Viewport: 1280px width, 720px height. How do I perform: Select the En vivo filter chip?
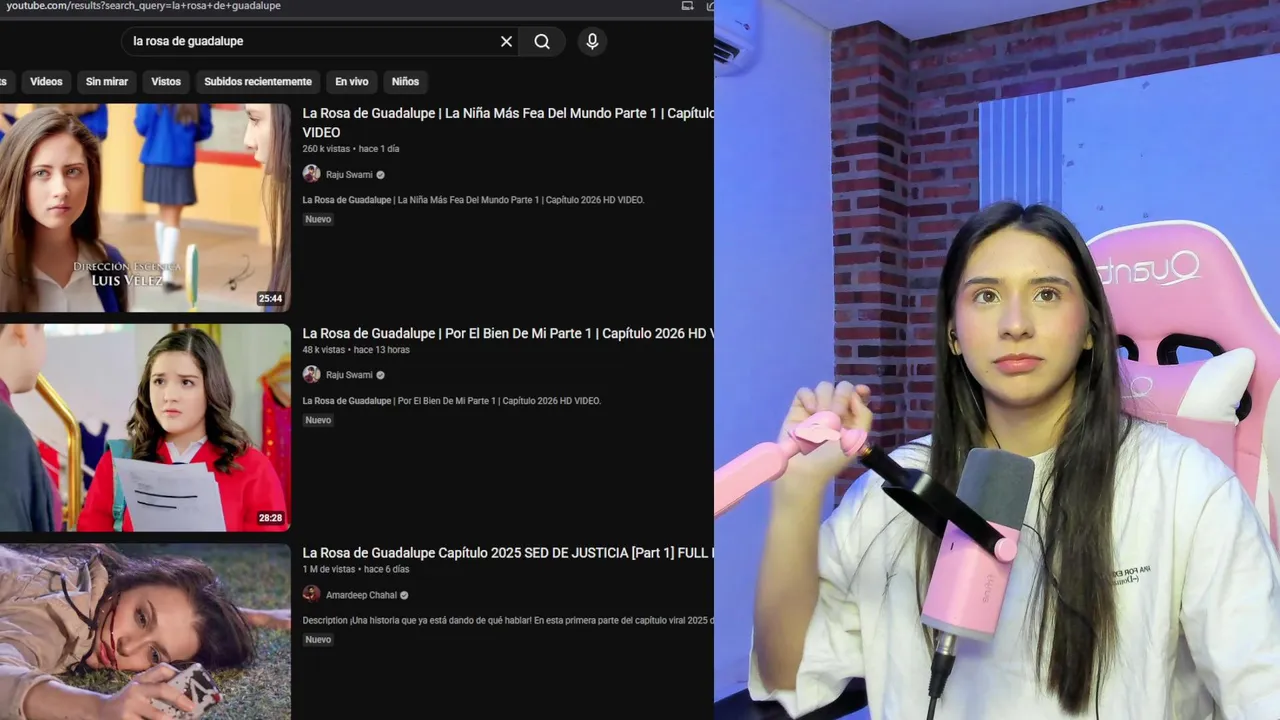coord(351,81)
